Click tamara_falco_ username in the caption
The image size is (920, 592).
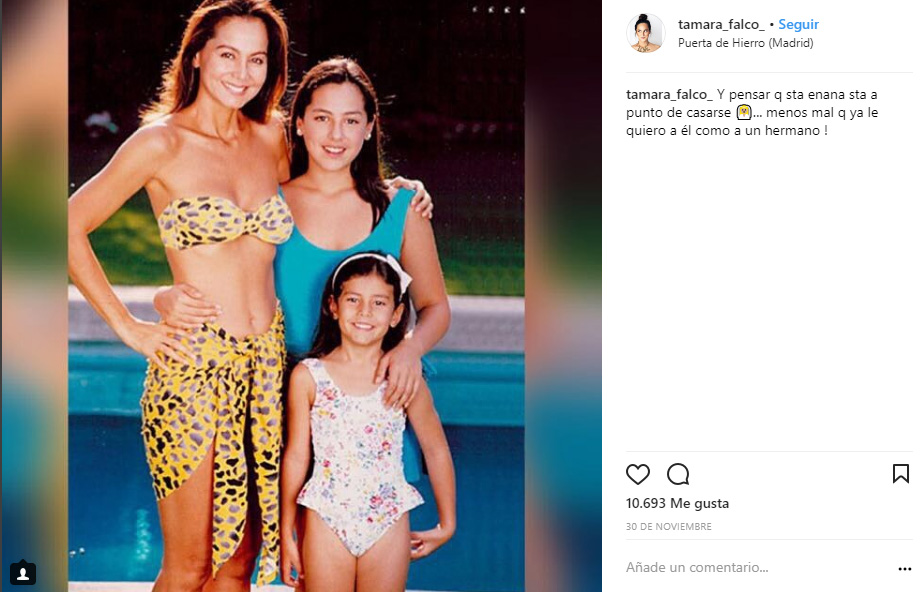[x=669, y=94]
